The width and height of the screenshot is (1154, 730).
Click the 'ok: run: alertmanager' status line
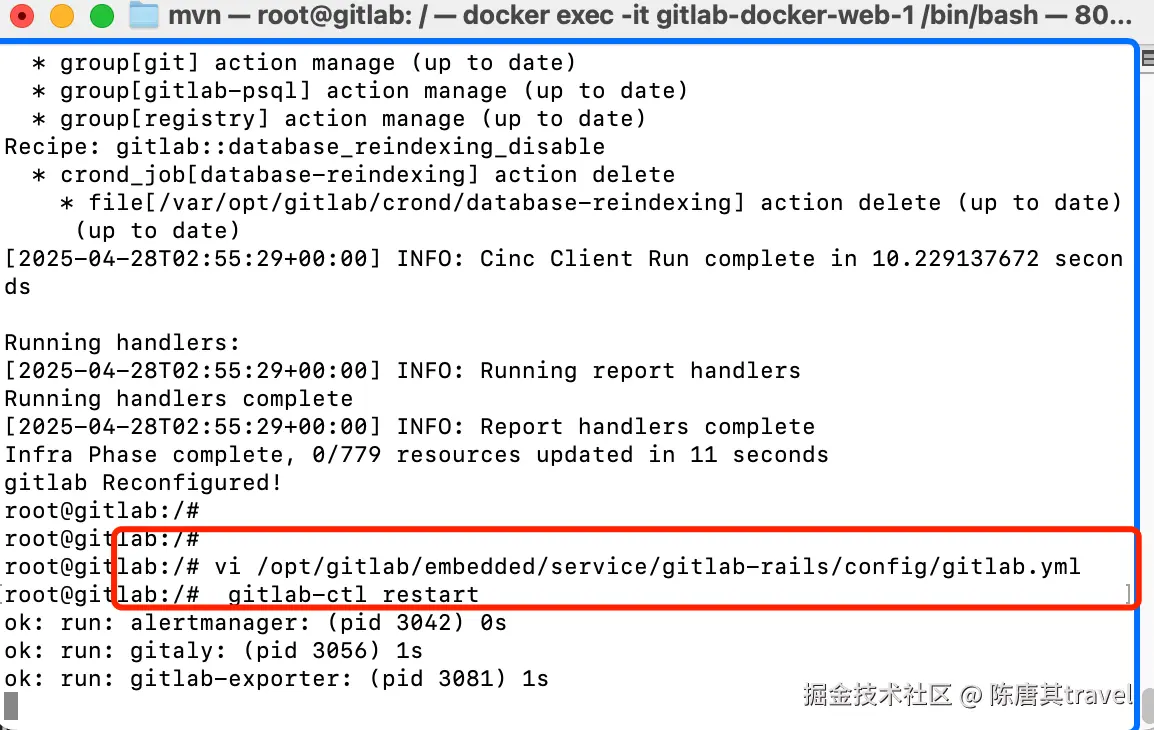(x=255, y=623)
